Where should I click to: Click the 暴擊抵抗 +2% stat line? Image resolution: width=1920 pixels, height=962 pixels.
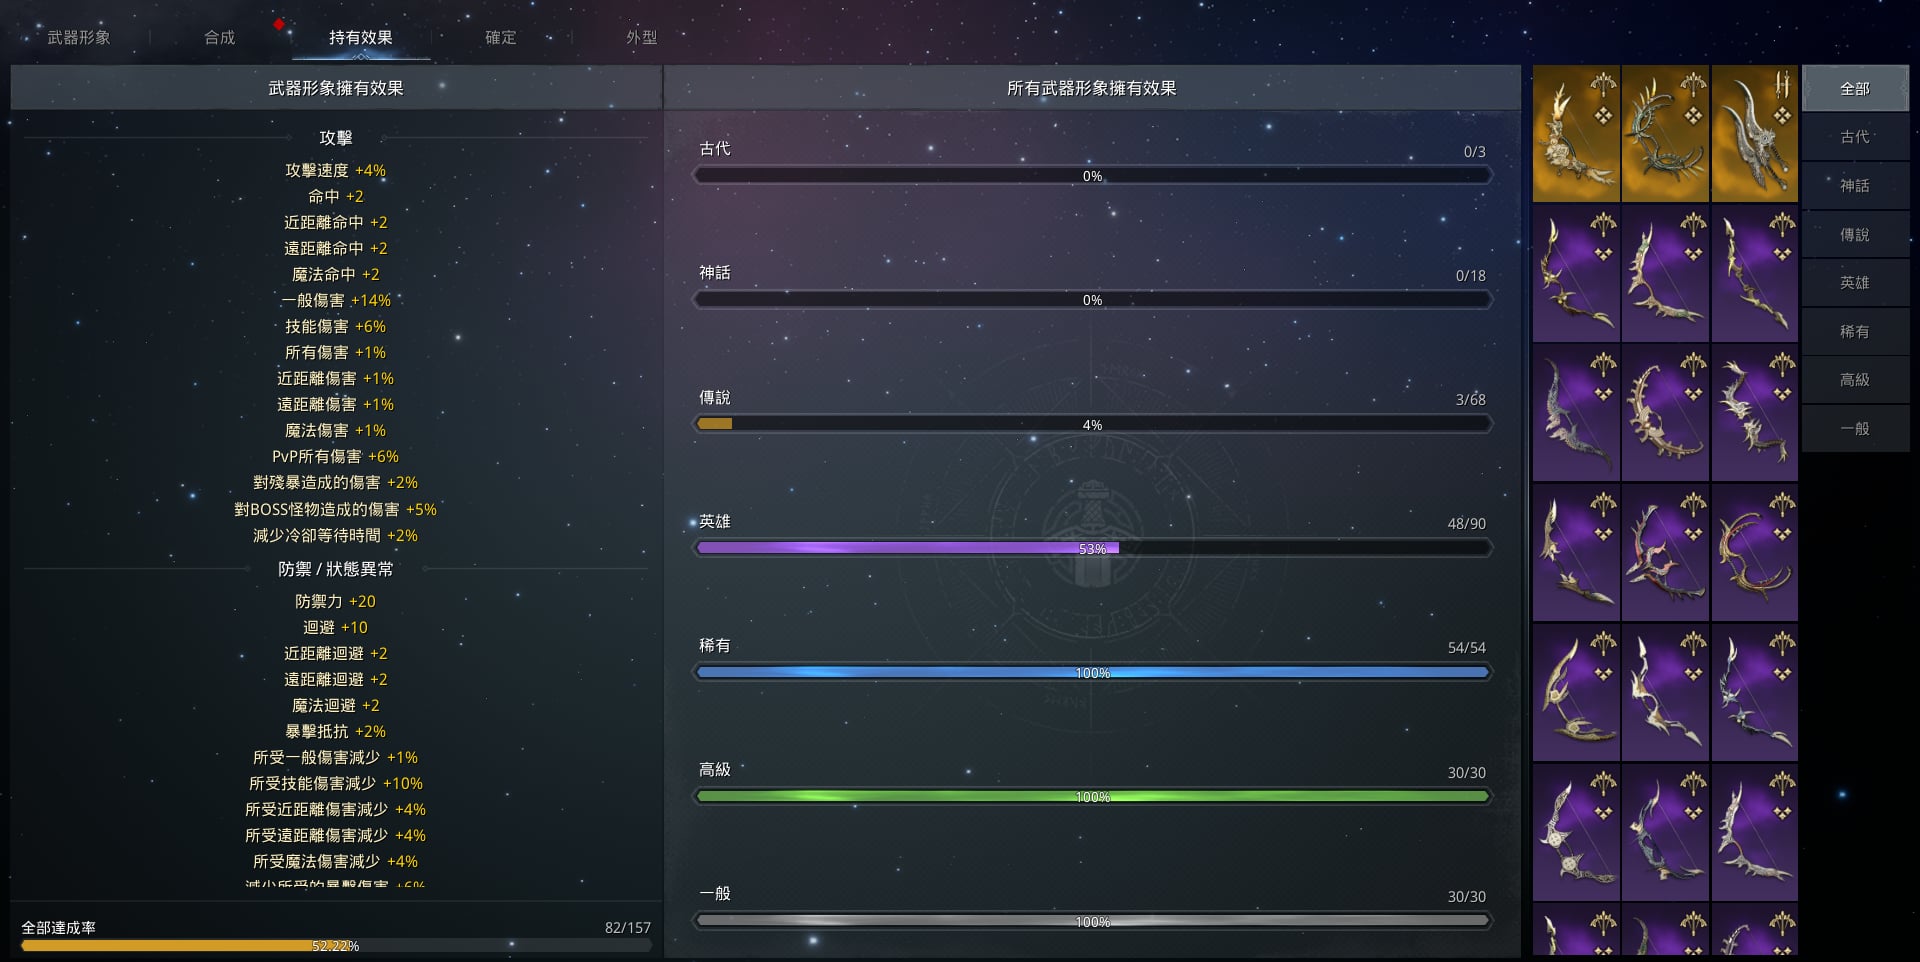[x=336, y=732]
